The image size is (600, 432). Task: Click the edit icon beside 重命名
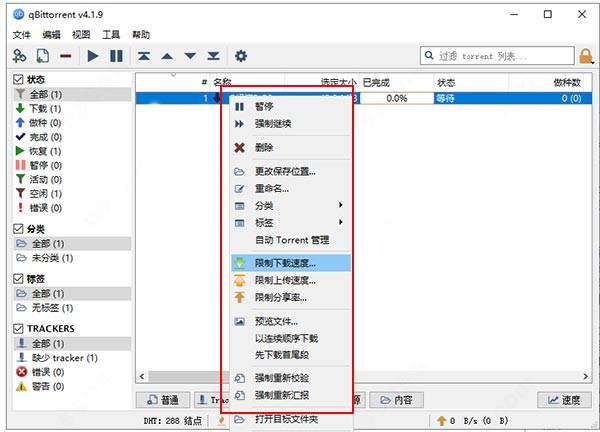click(240, 188)
